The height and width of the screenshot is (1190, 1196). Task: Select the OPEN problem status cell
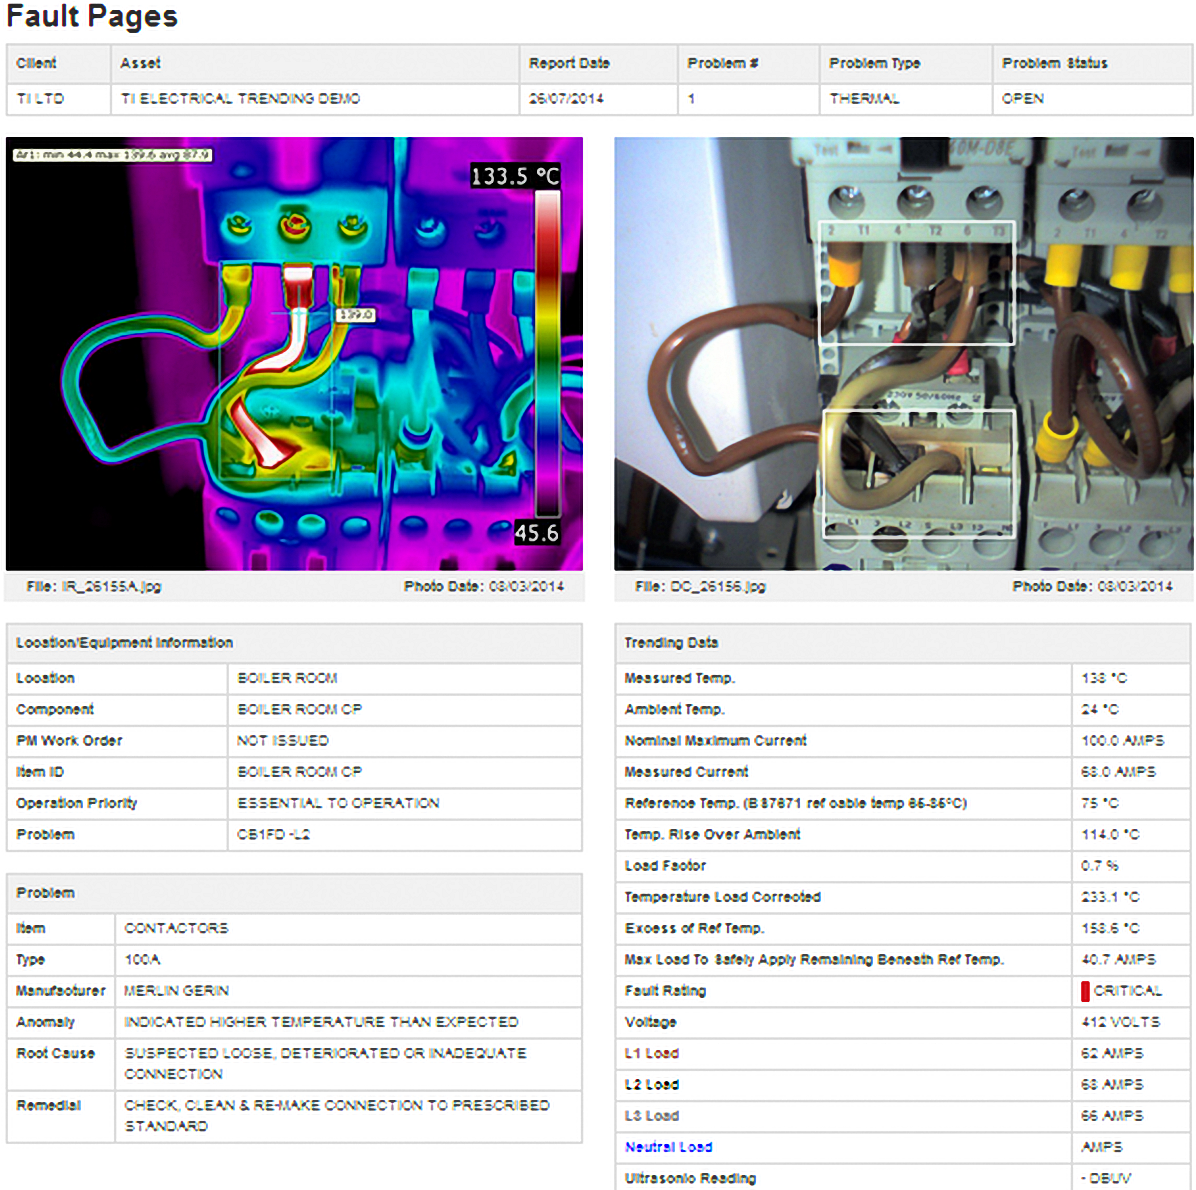click(1021, 98)
